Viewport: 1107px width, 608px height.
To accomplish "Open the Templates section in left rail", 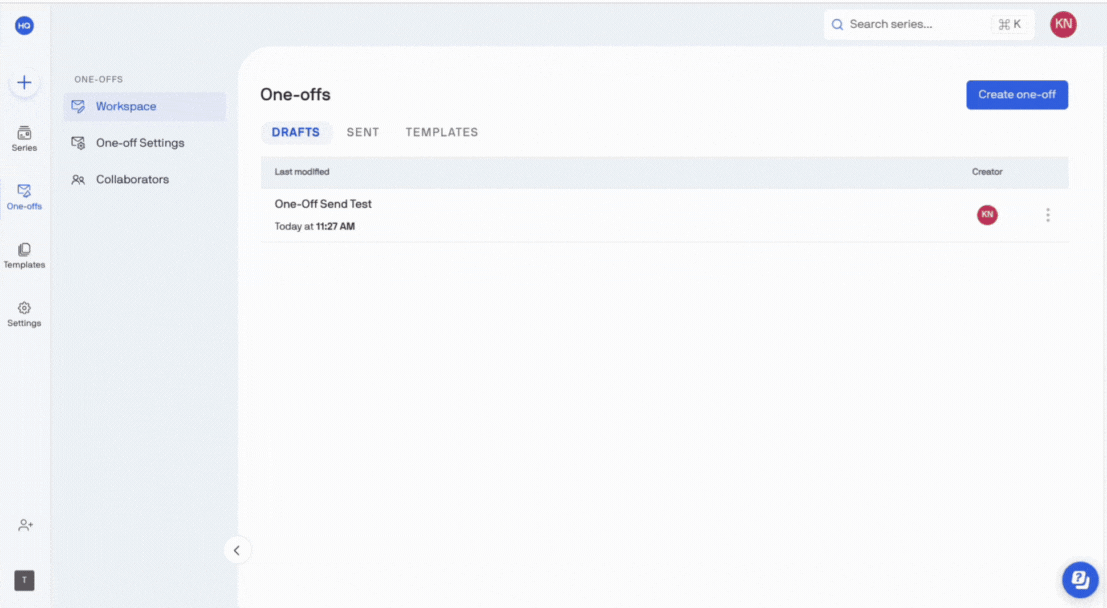I will (x=24, y=256).
